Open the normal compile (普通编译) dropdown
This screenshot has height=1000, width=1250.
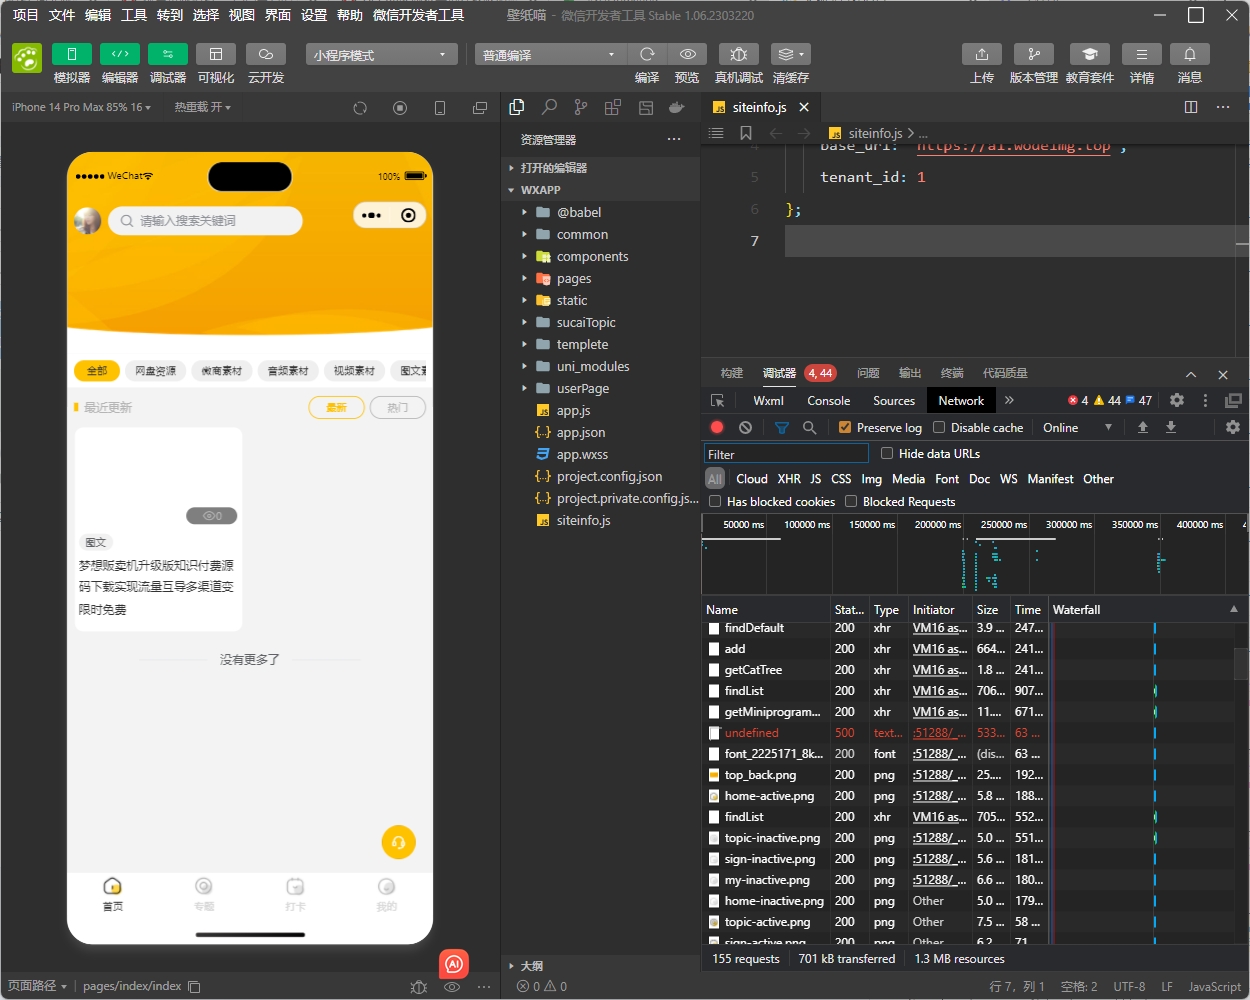point(550,54)
